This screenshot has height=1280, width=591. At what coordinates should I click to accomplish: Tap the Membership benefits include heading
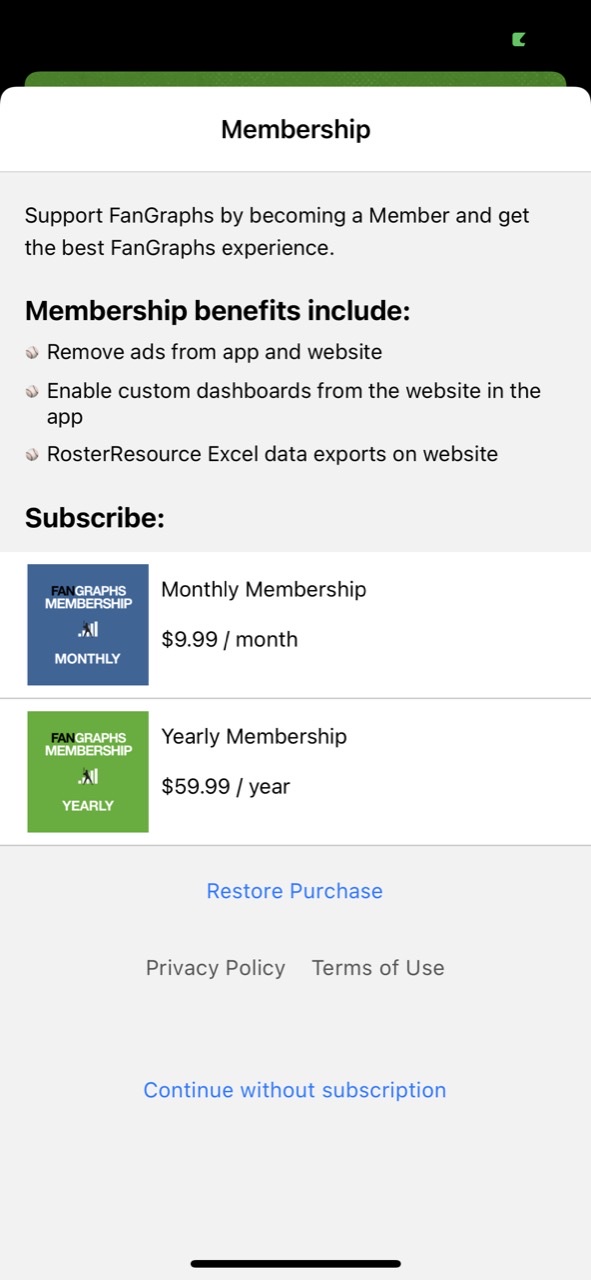tap(218, 311)
